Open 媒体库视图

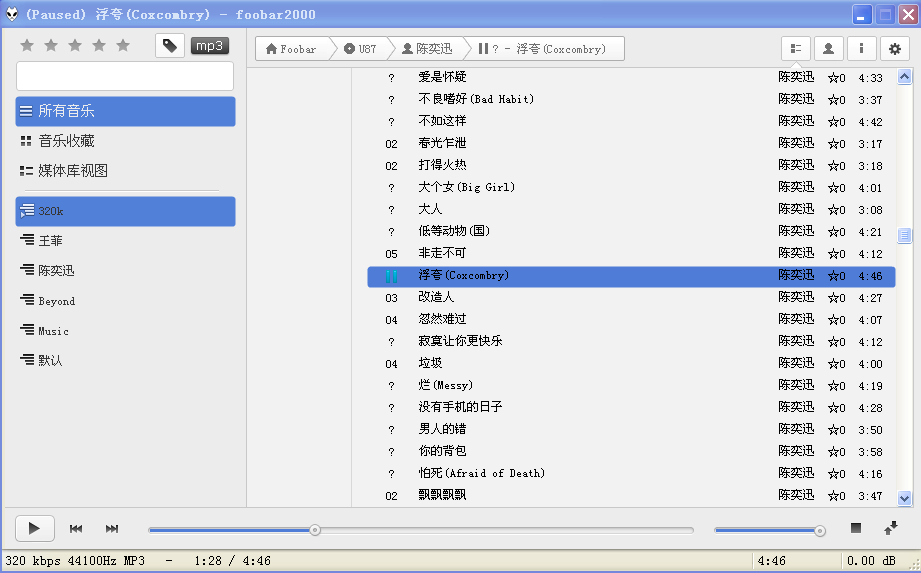125,171
